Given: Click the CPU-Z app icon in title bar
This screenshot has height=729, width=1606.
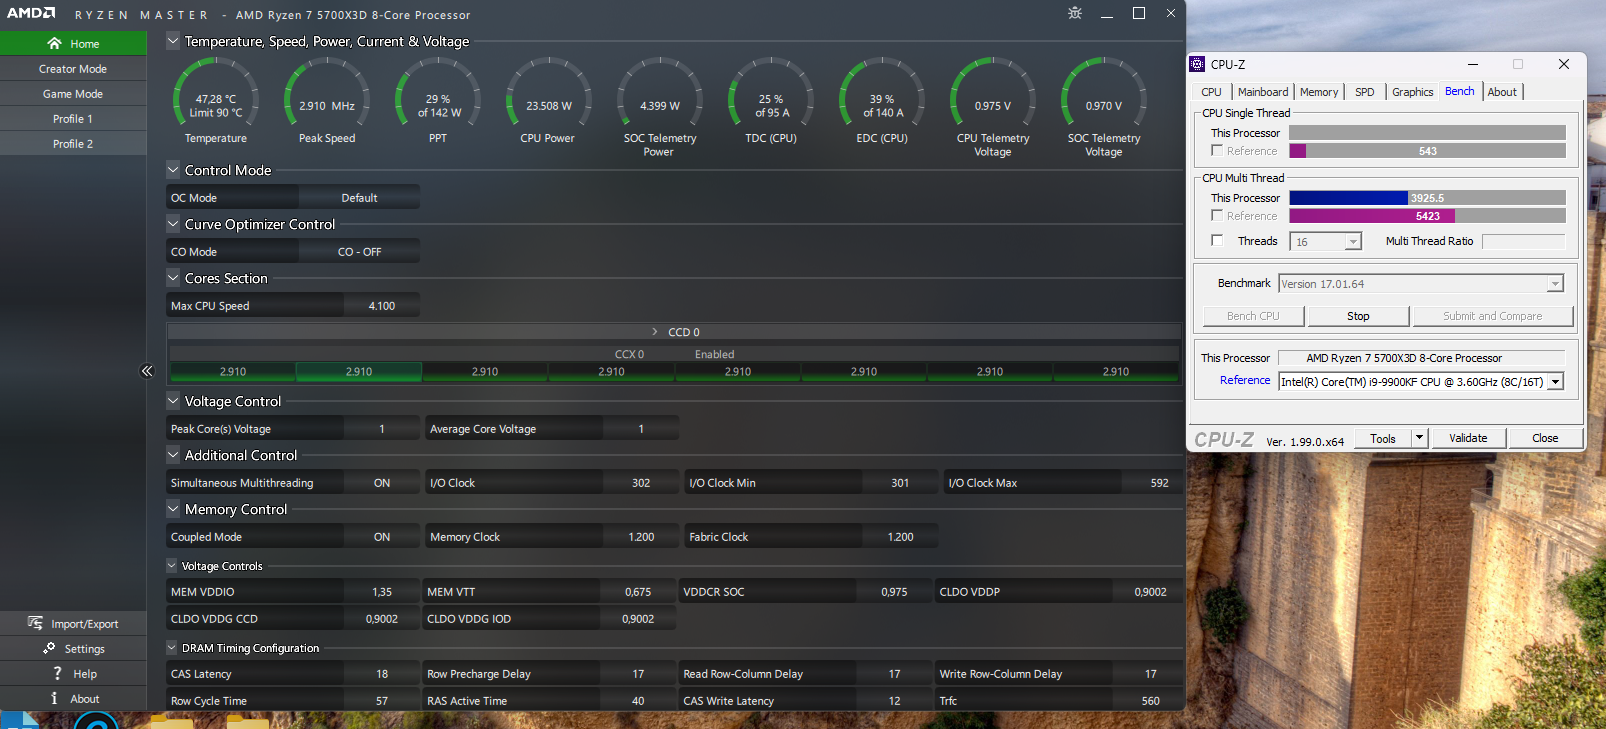Looking at the screenshot, I should coord(1197,64).
